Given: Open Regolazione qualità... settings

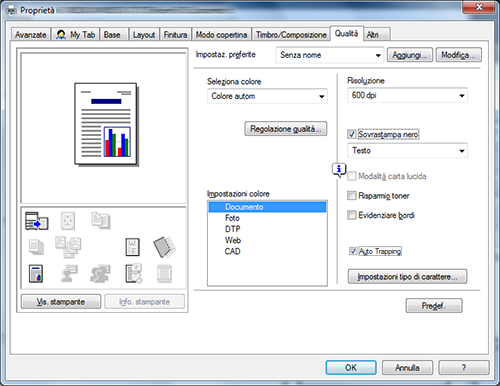Looking at the screenshot, I should click(x=286, y=129).
